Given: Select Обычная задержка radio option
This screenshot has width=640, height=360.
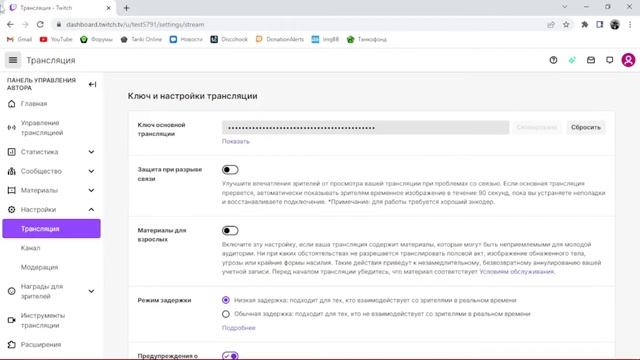Looking at the screenshot, I should [x=226, y=314].
